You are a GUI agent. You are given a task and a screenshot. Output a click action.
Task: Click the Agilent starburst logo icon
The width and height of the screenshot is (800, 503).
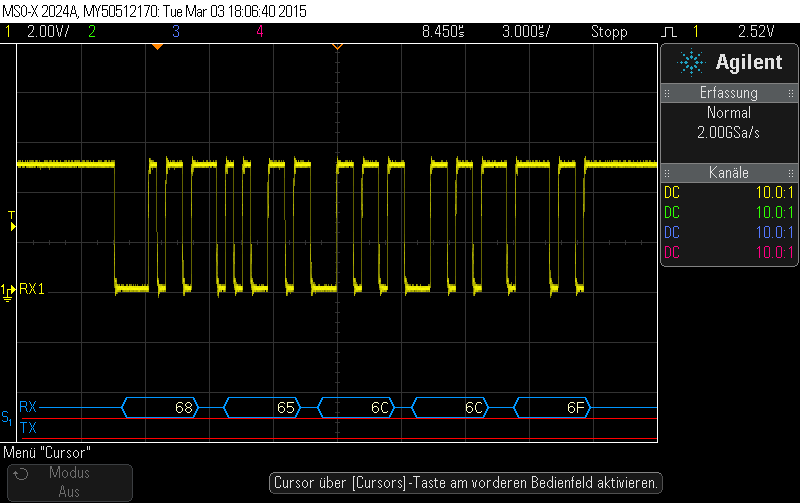691,63
